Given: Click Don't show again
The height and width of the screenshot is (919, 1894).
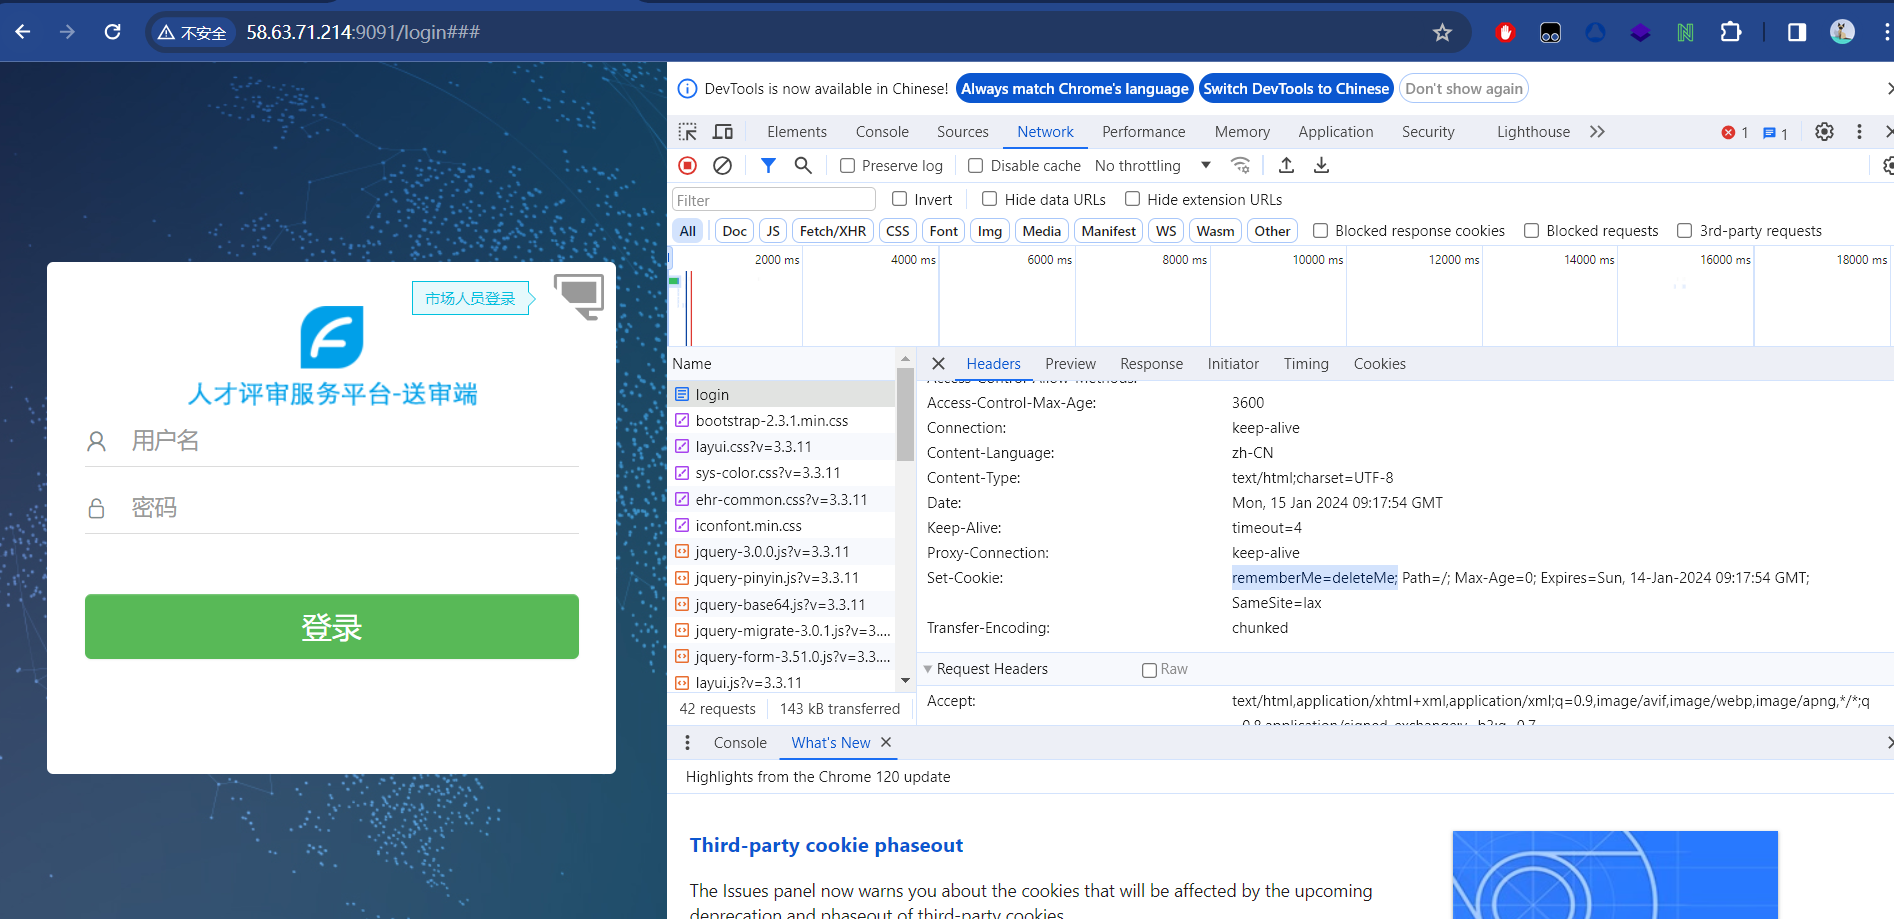Looking at the screenshot, I should click(1464, 89).
